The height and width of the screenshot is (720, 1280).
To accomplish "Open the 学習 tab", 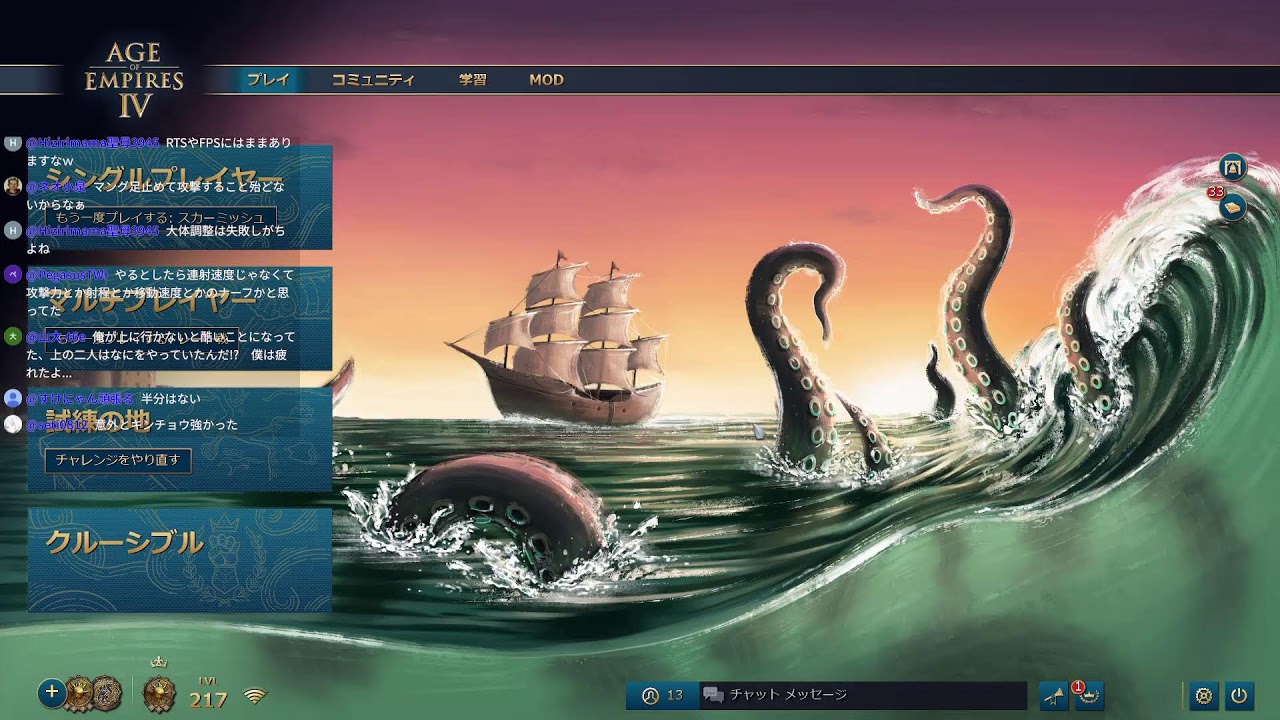I will click(x=472, y=80).
